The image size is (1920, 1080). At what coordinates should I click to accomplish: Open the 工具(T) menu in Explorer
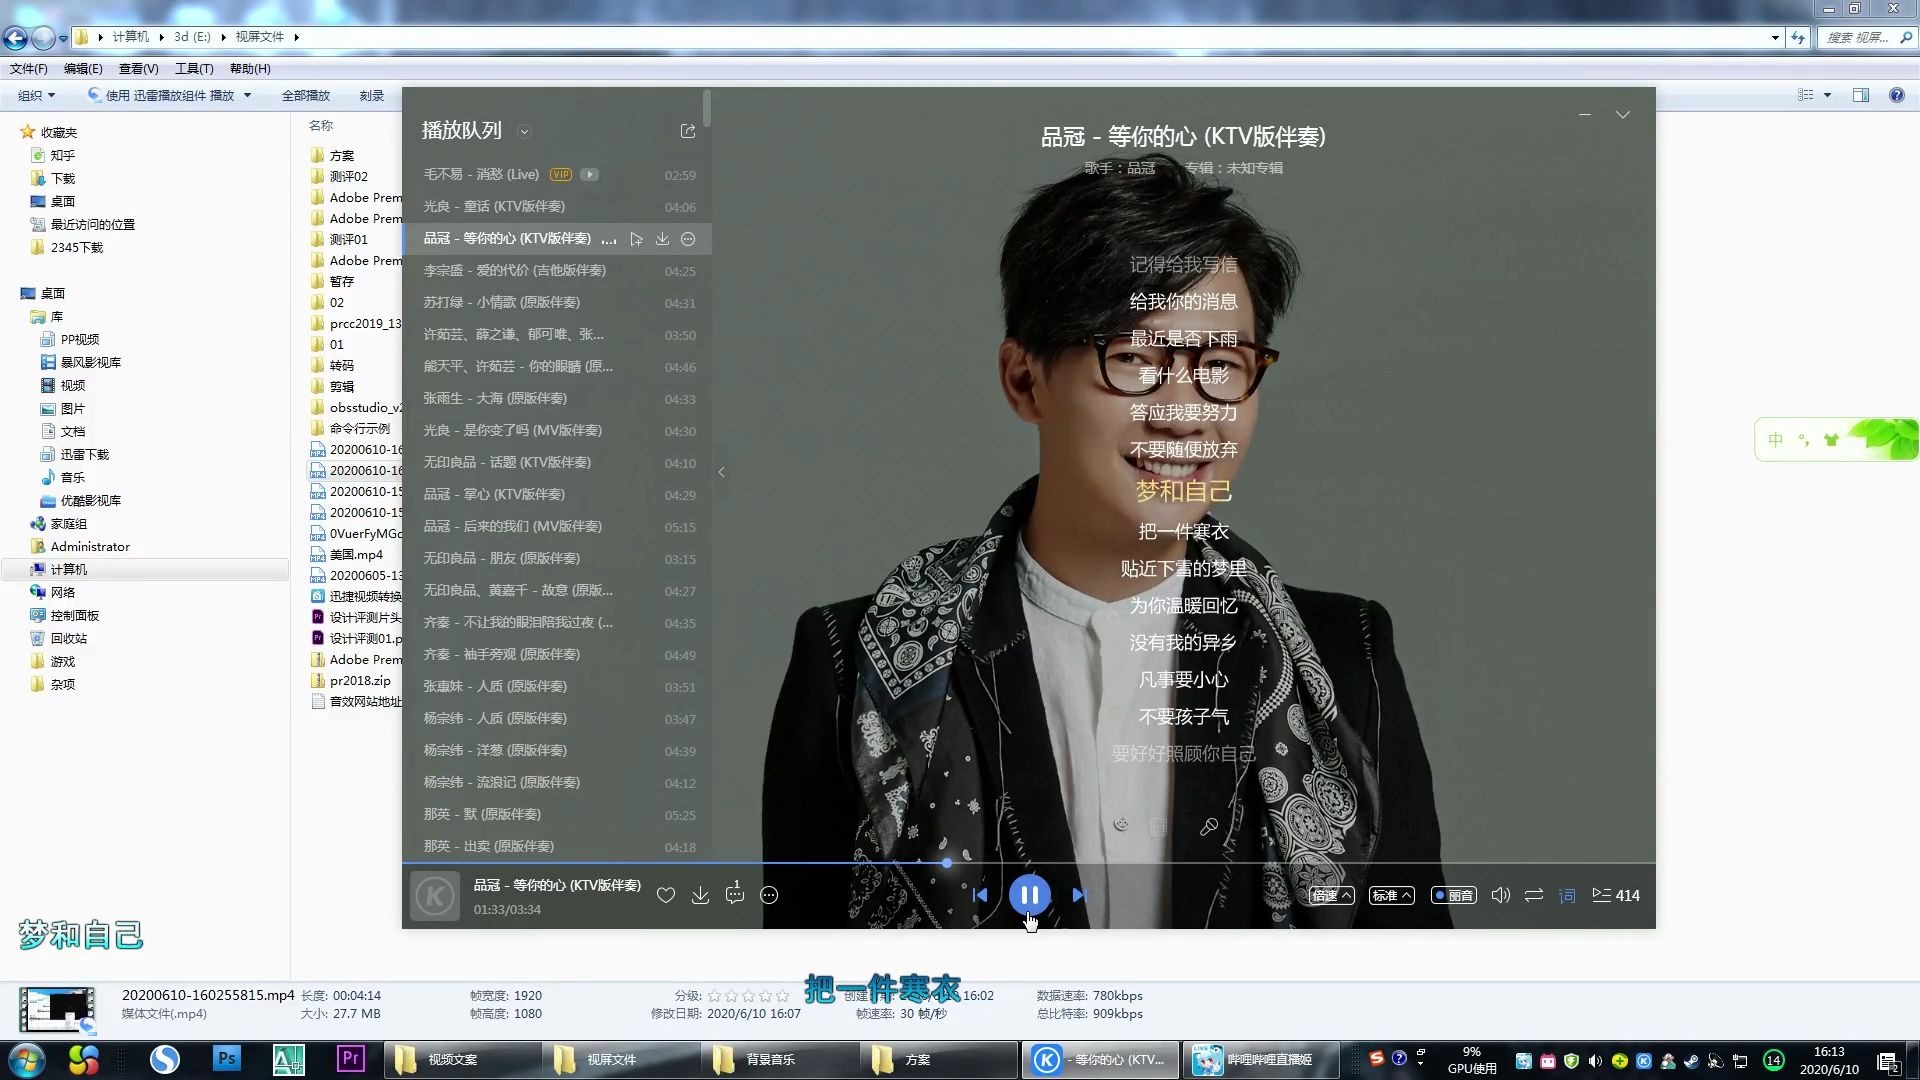pos(194,69)
